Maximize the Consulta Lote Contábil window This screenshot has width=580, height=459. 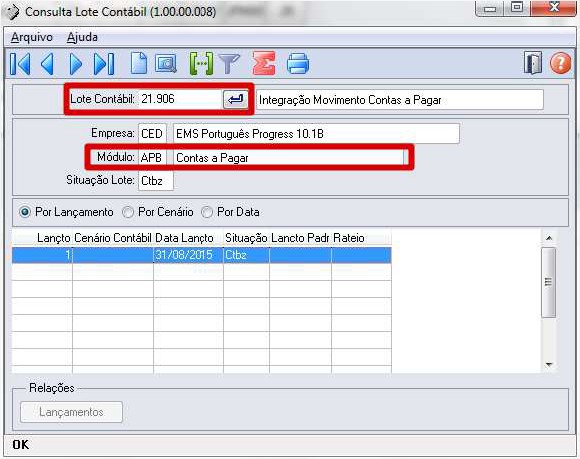point(517,8)
